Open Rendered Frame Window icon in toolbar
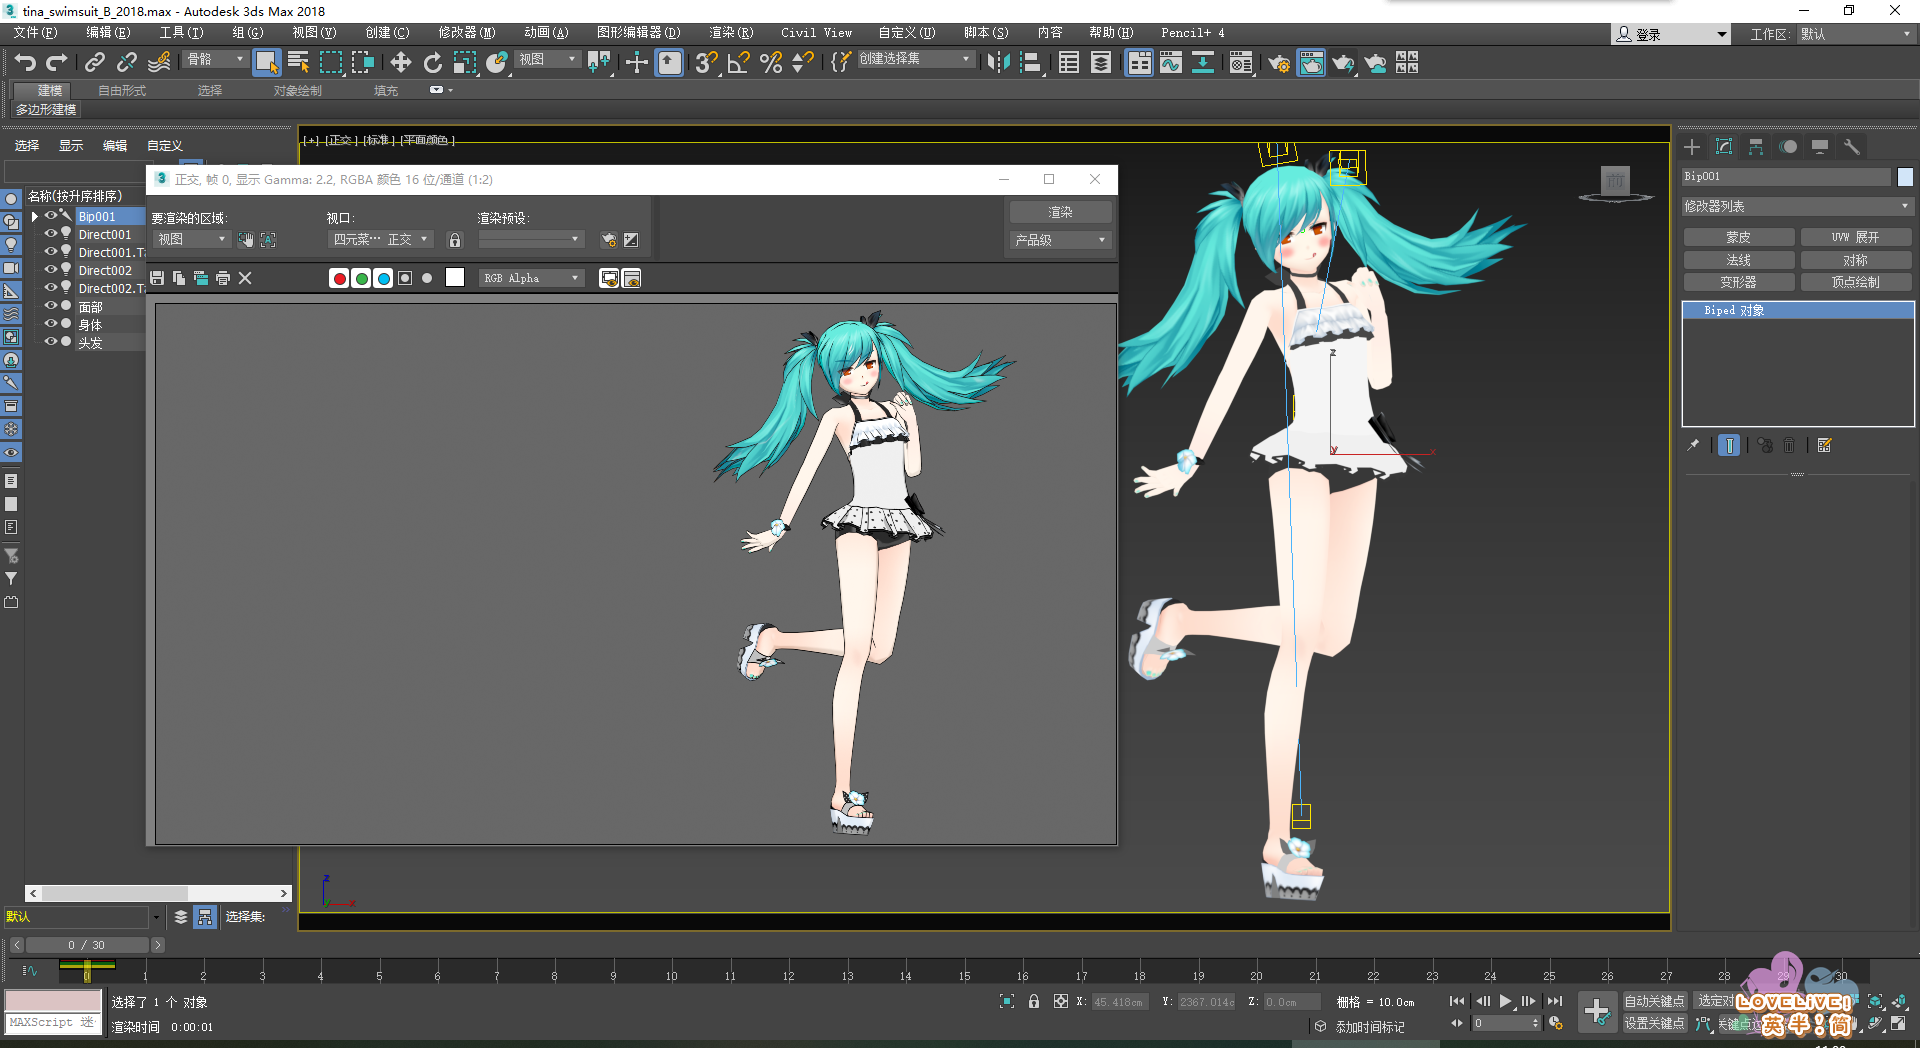This screenshot has width=1920, height=1048. click(x=1311, y=63)
